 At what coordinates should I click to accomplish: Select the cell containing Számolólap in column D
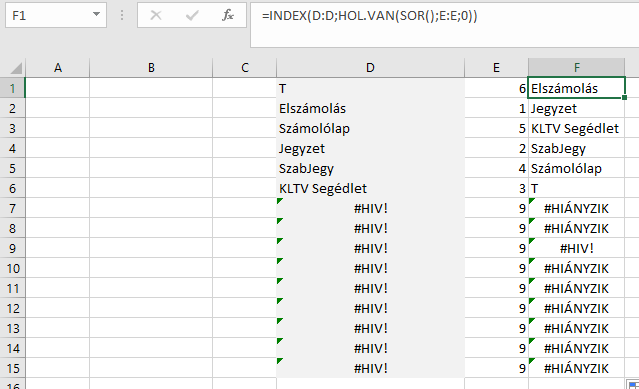coord(370,128)
